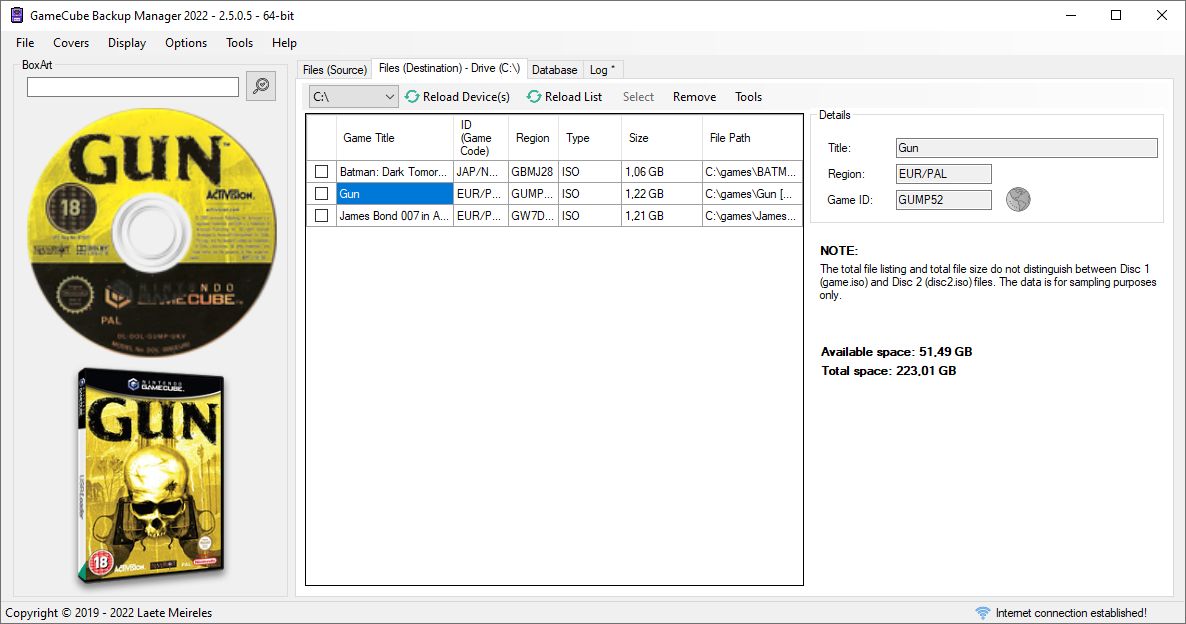
Task: Click the Reload Device(s) button
Action: [458, 97]
